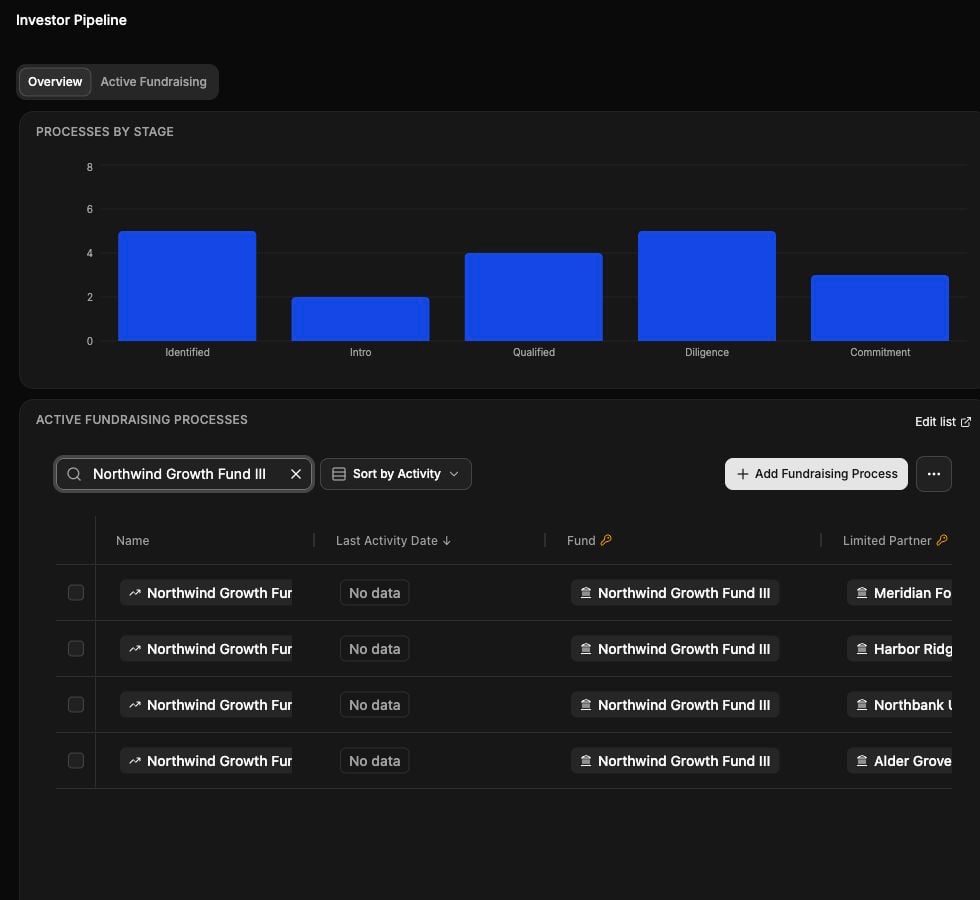Image resolution: width=980 pixels, height=900 pixels.
Task: Click the key icon next to Fund header
Action: (x=606, y=540)
